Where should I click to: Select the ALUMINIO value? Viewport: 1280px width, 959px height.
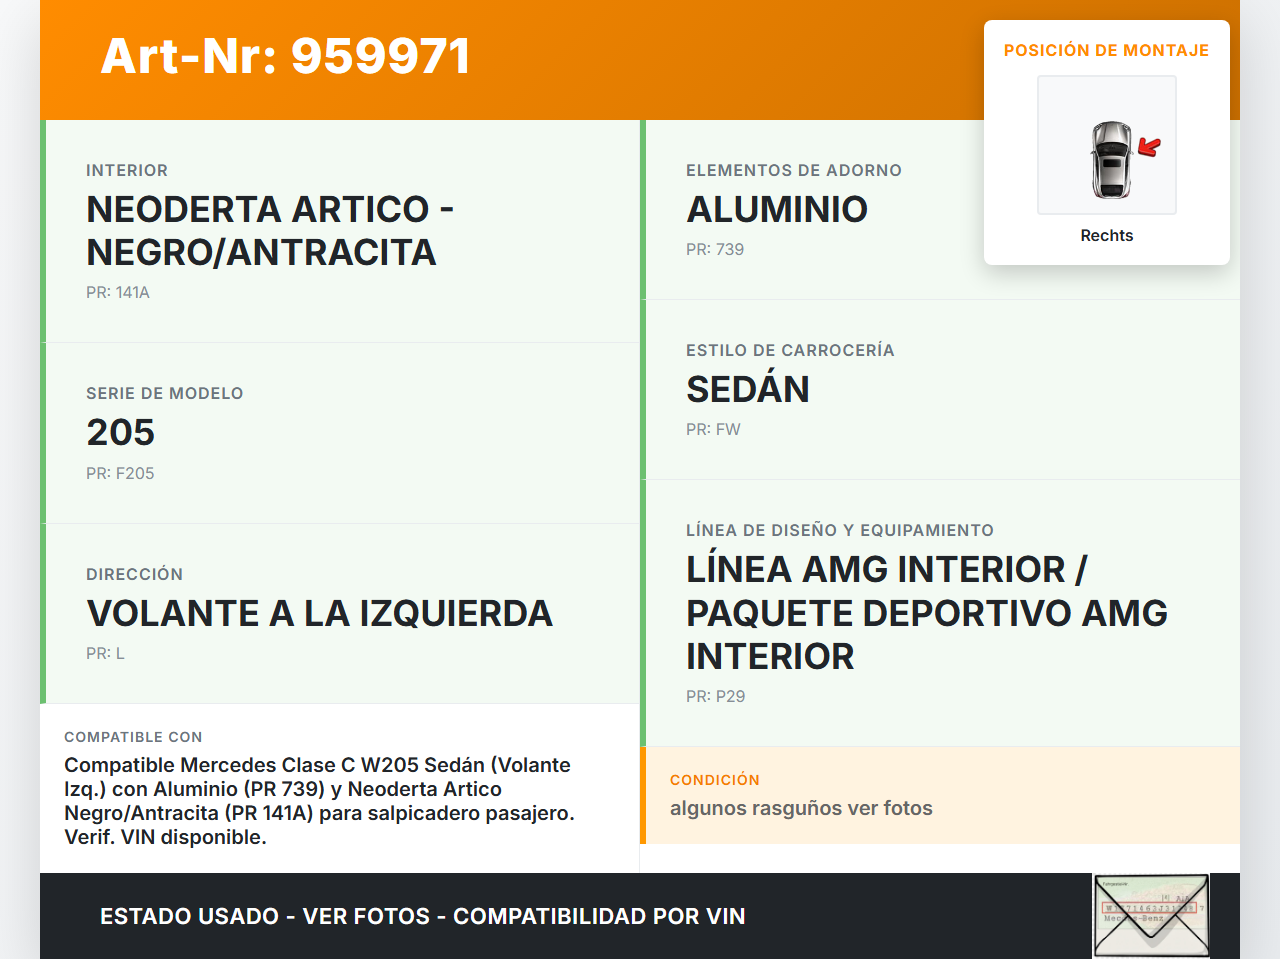777,210
